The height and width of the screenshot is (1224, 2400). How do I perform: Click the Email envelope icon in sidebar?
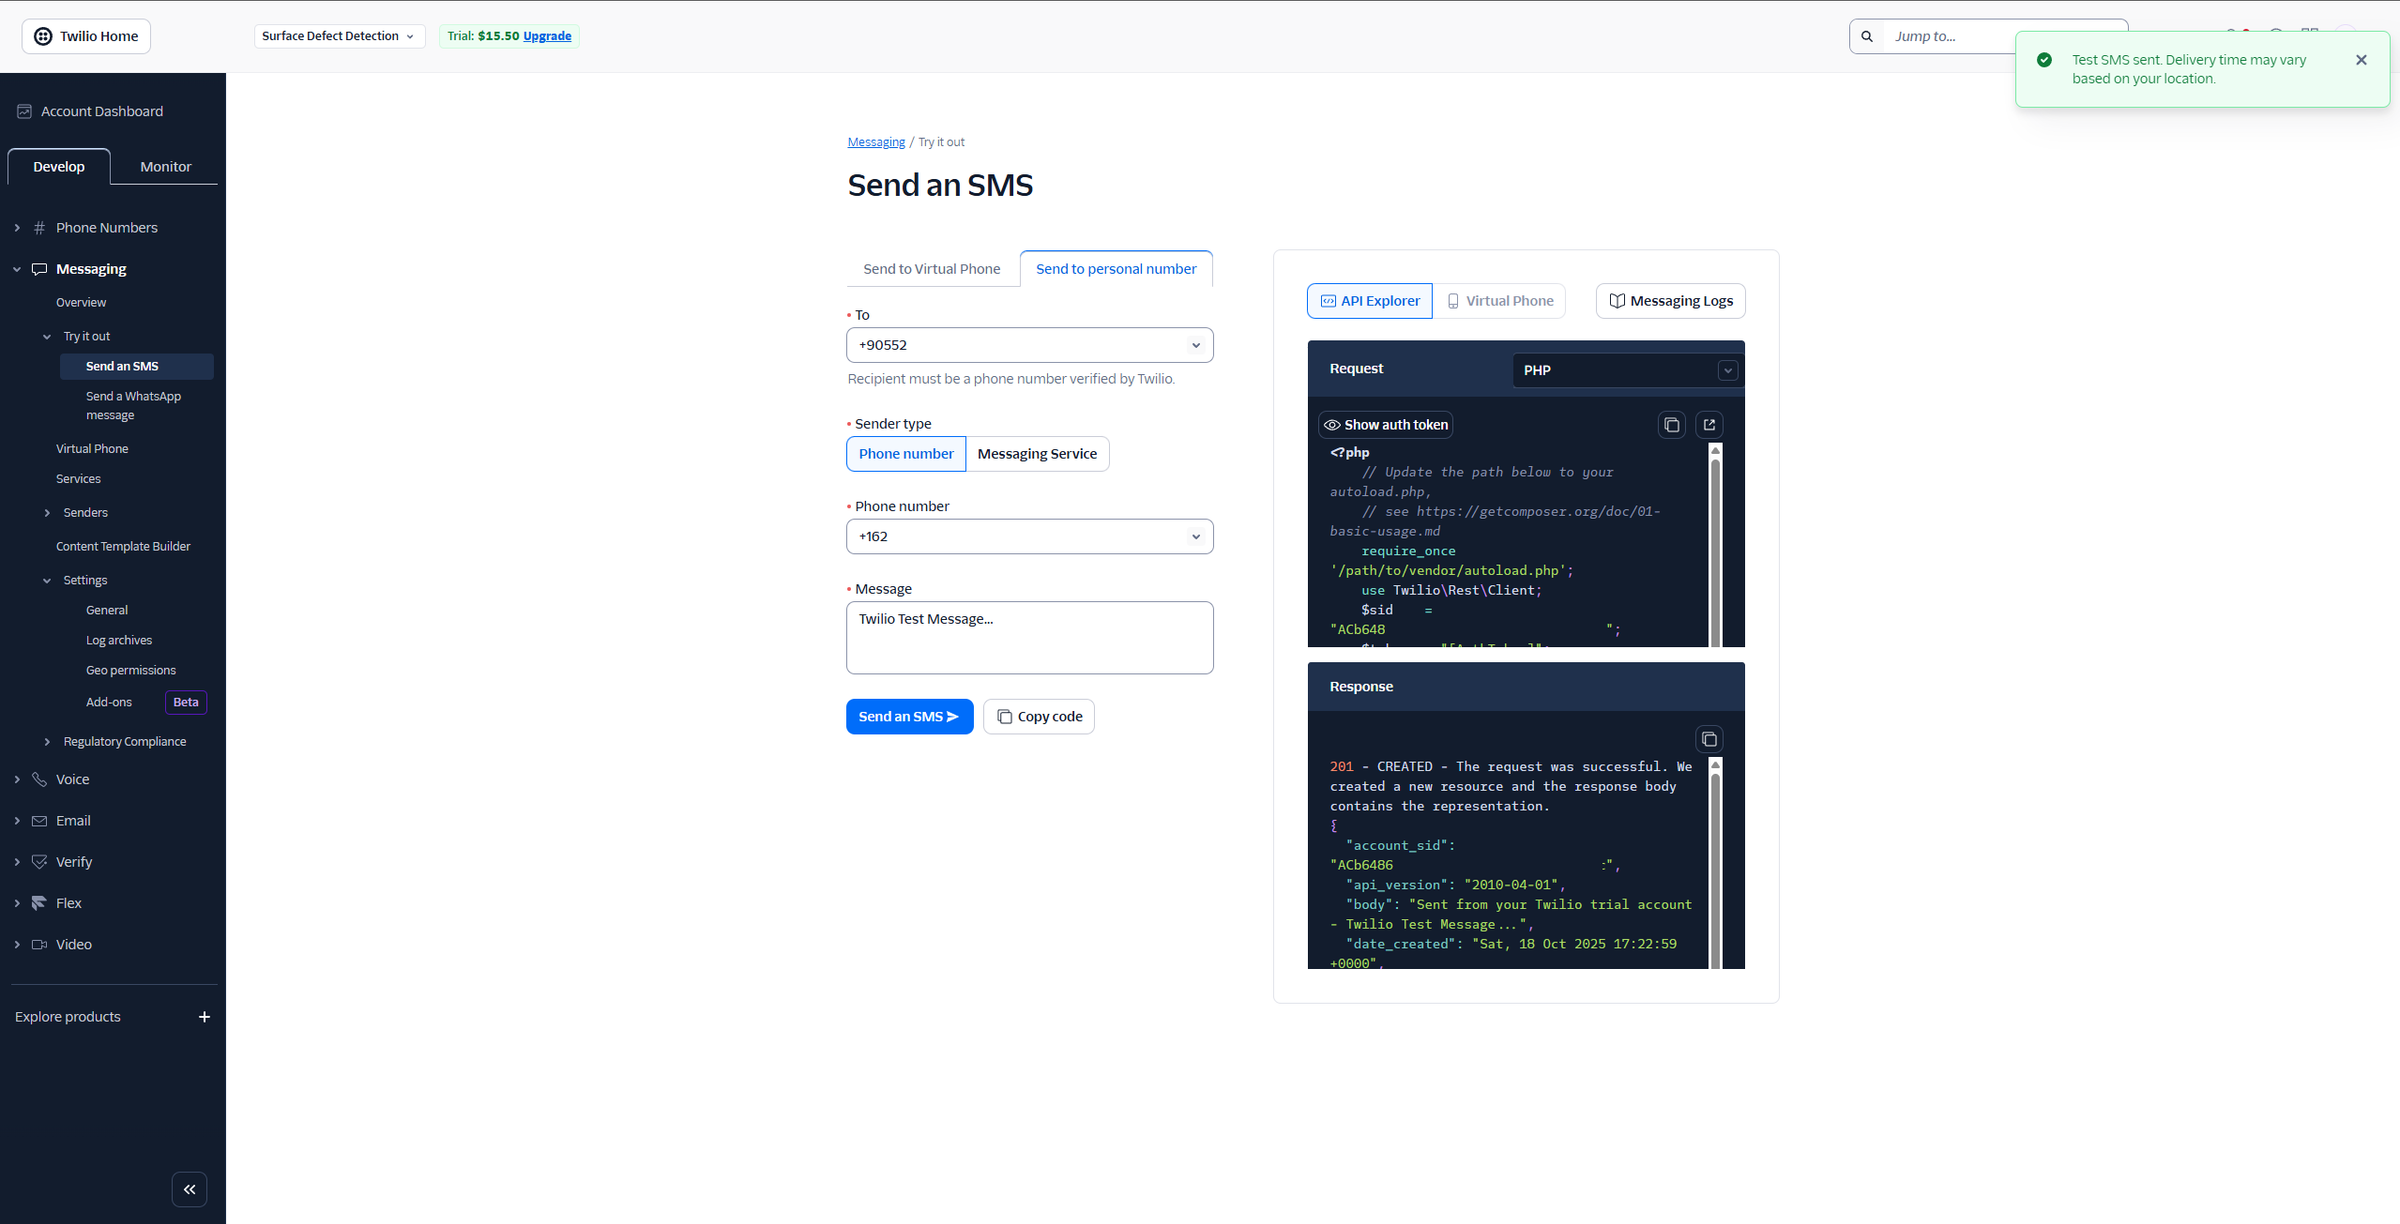tap(39, 821)
